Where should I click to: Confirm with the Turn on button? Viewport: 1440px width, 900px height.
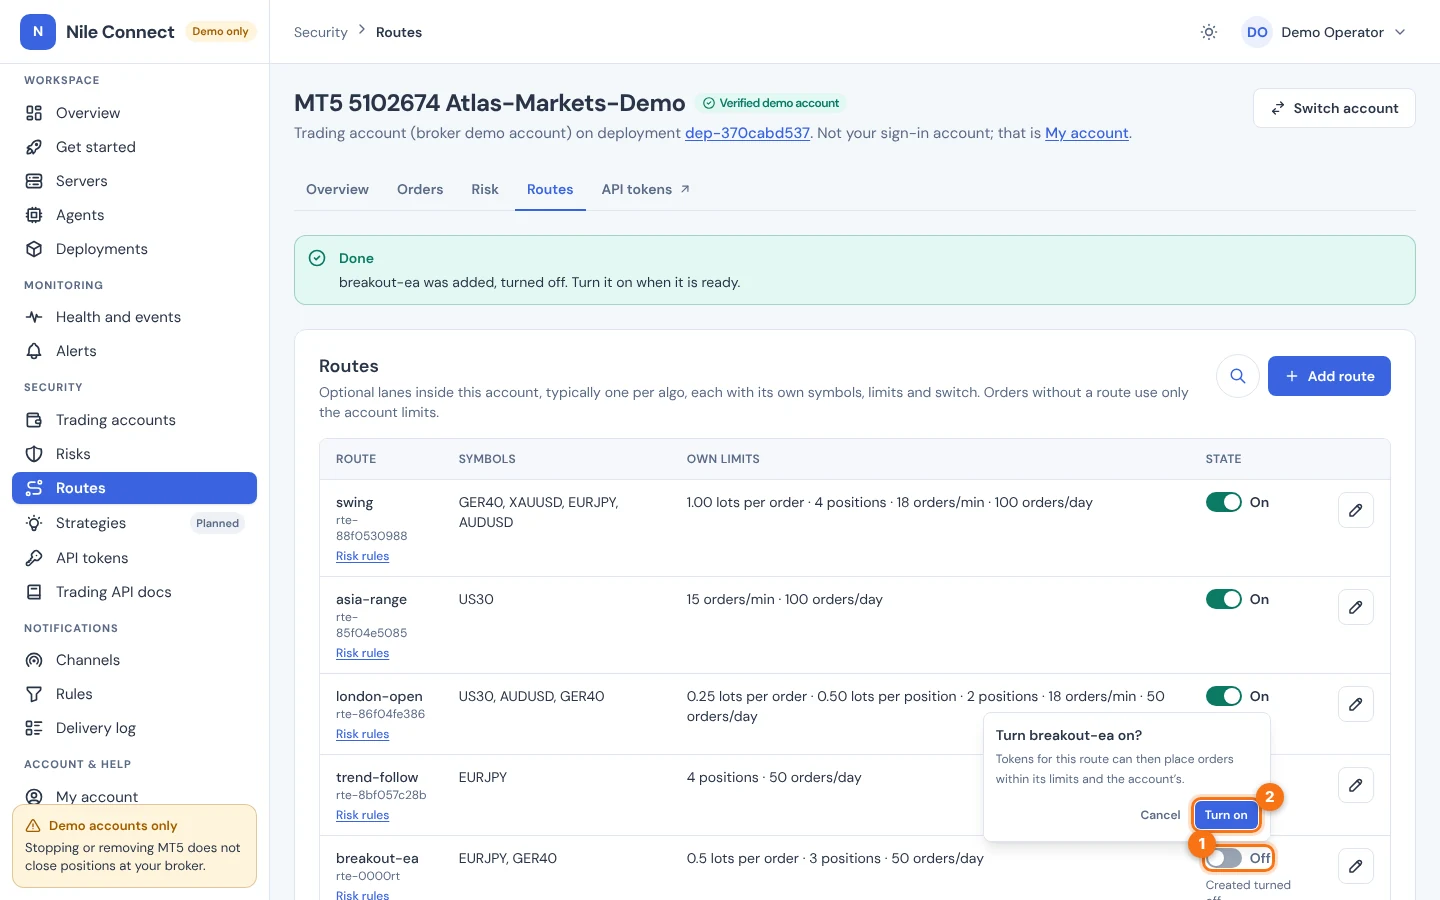[x=1226, y=815]
